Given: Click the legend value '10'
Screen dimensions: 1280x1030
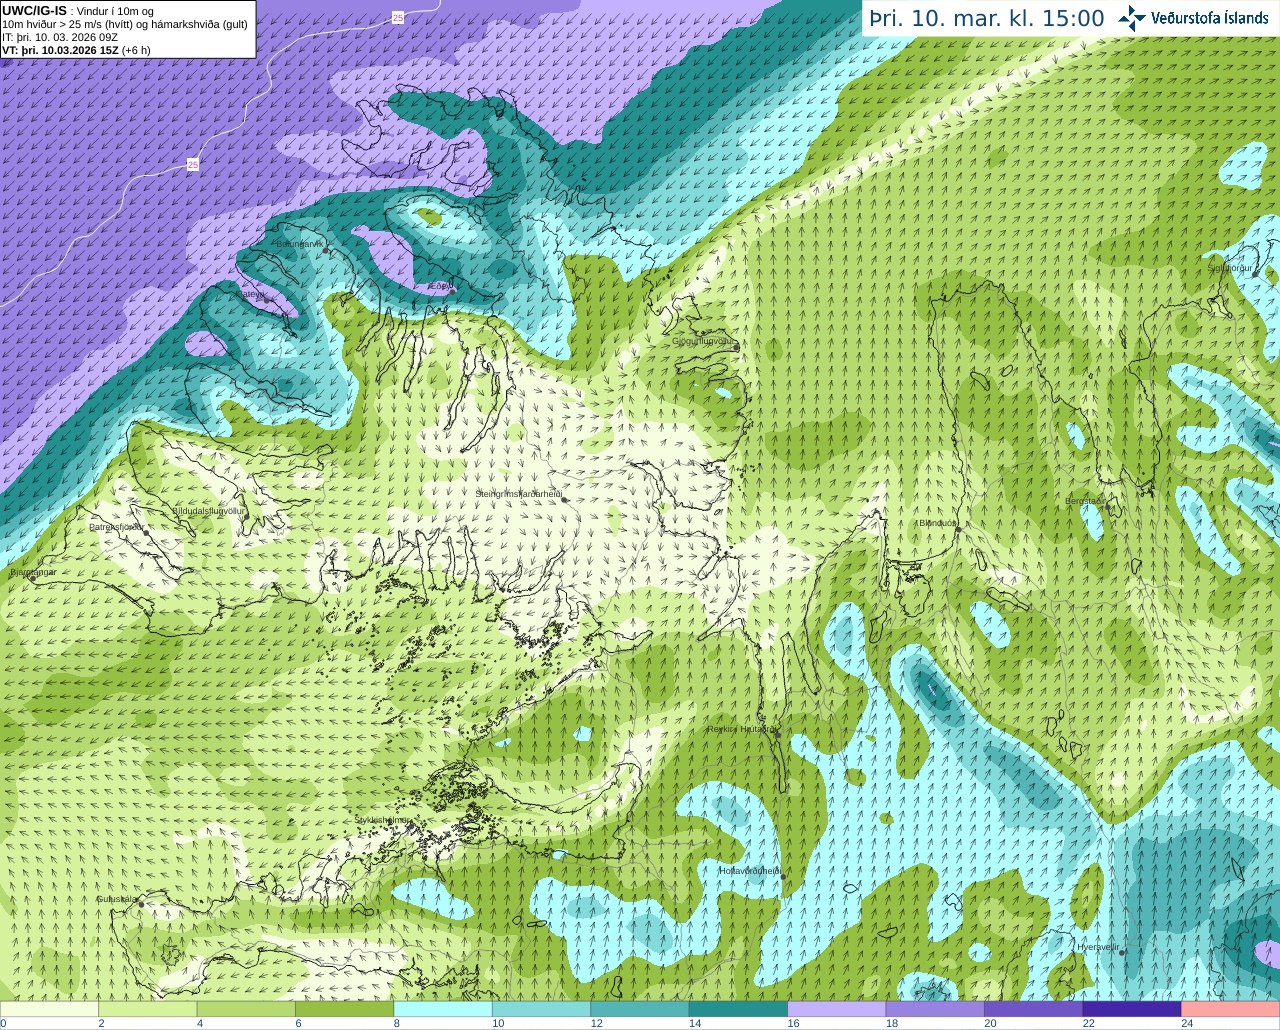Looking at the screenshot, I should coord(498,1023).
